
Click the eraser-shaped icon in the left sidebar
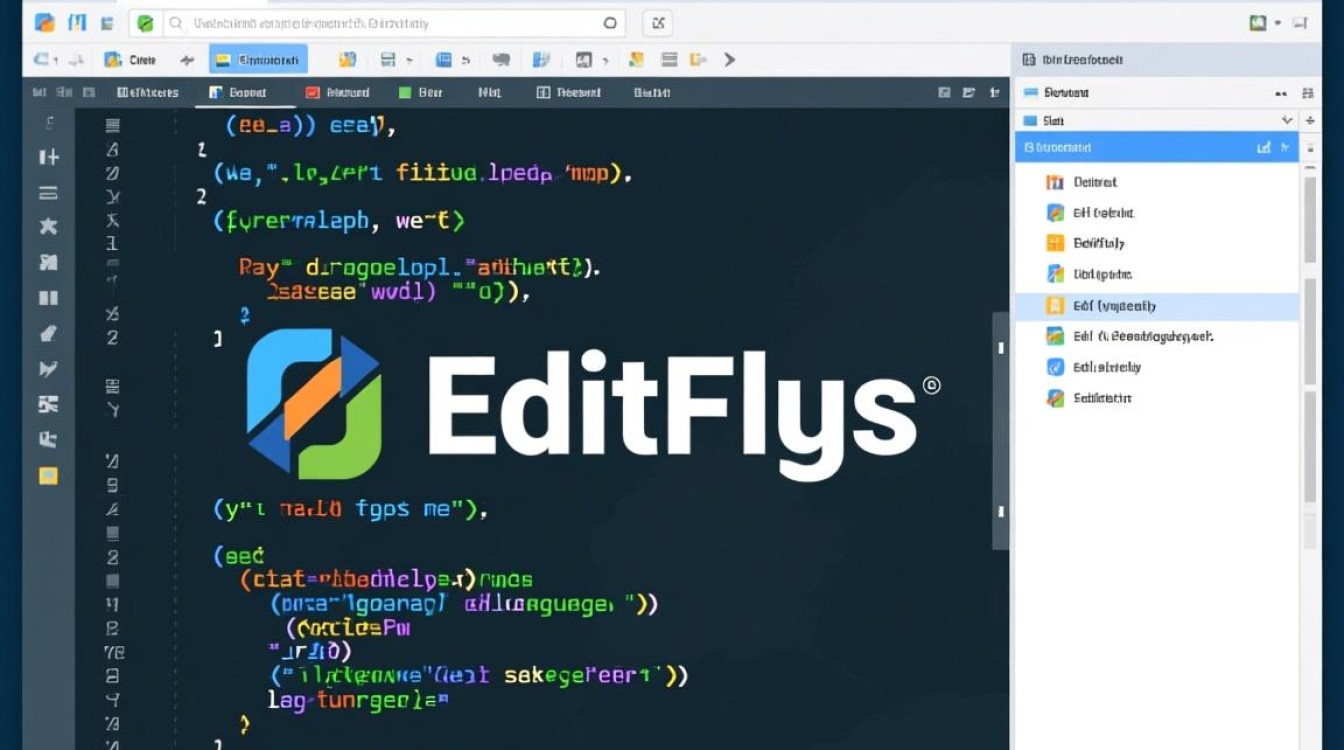coord(48,334)
